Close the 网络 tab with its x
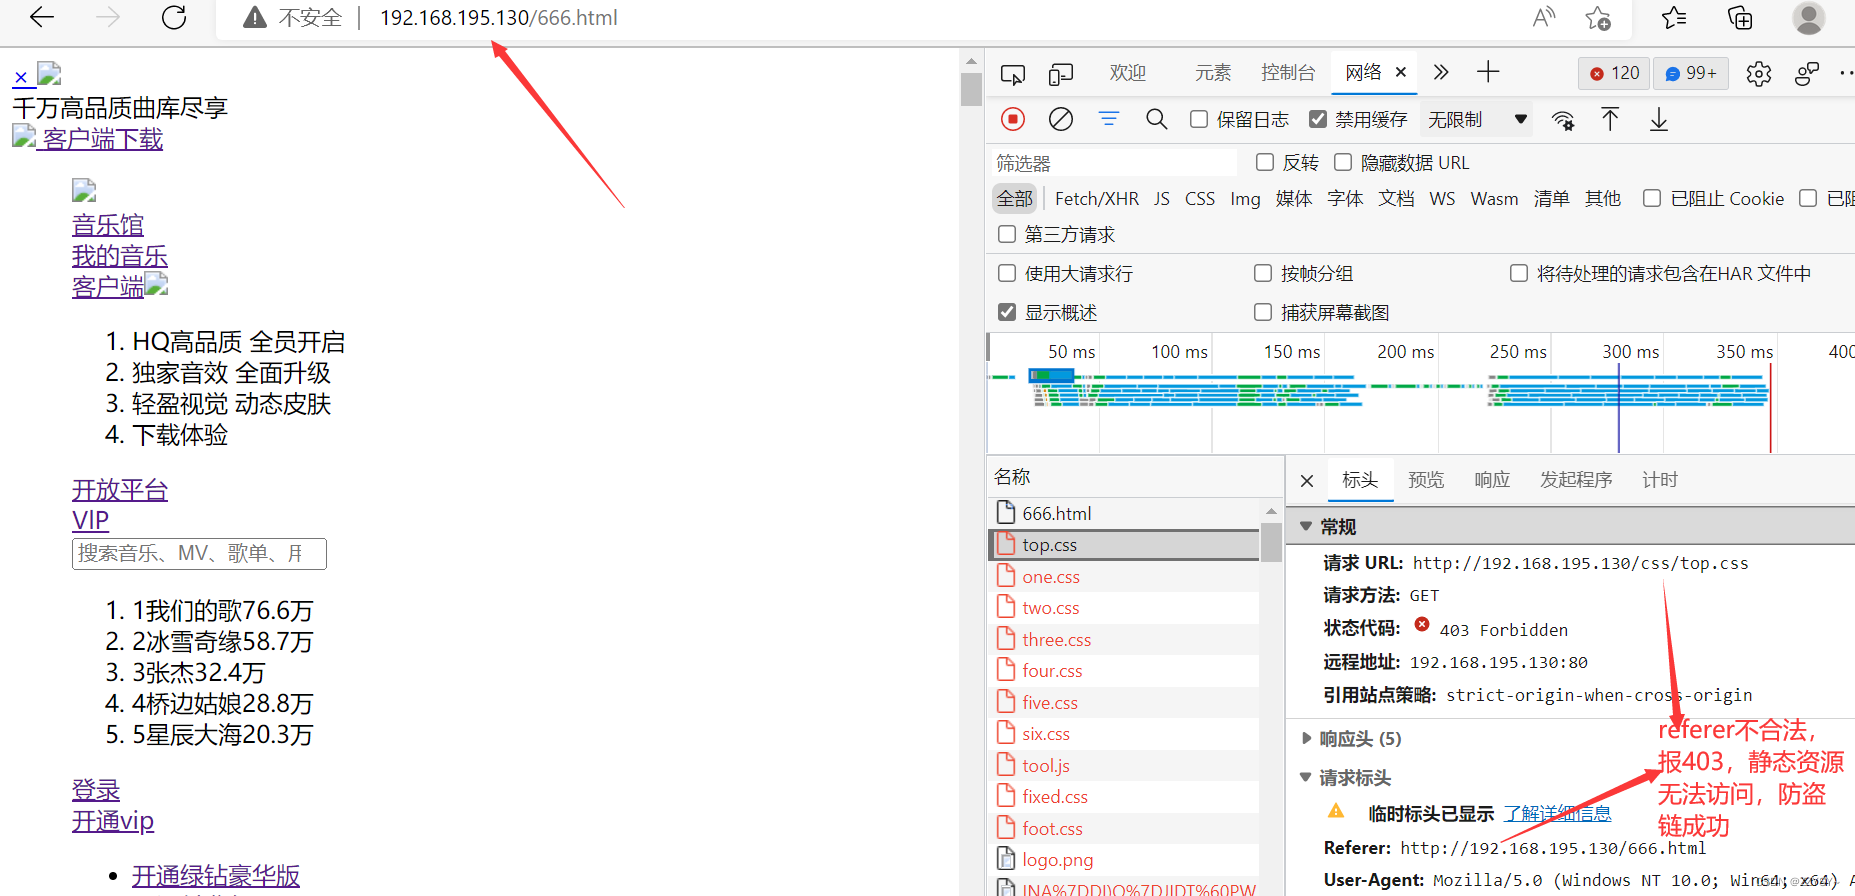 1401,72
